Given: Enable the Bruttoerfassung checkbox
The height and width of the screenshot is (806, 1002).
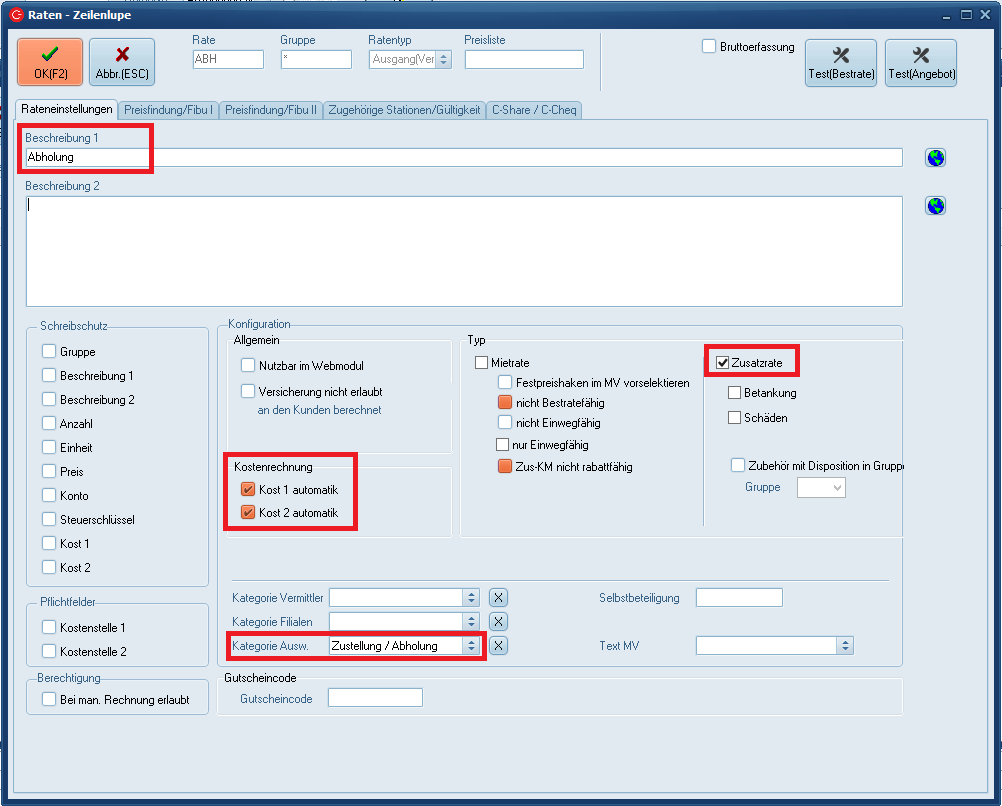Looking at the screenshot, I should (709, 47).
